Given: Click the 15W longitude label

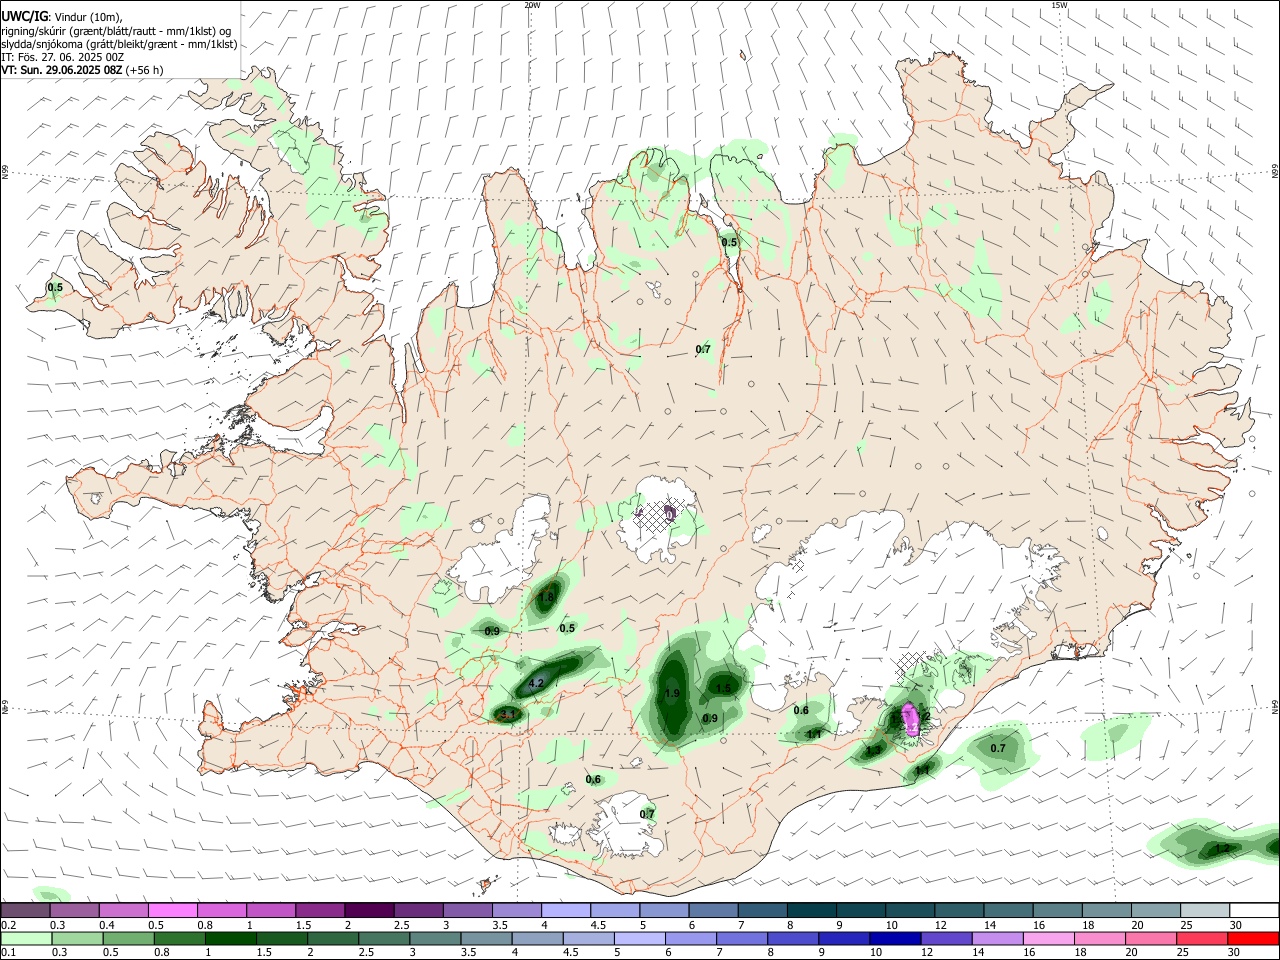Looking at the screenshot, I should coord(1059,5).
